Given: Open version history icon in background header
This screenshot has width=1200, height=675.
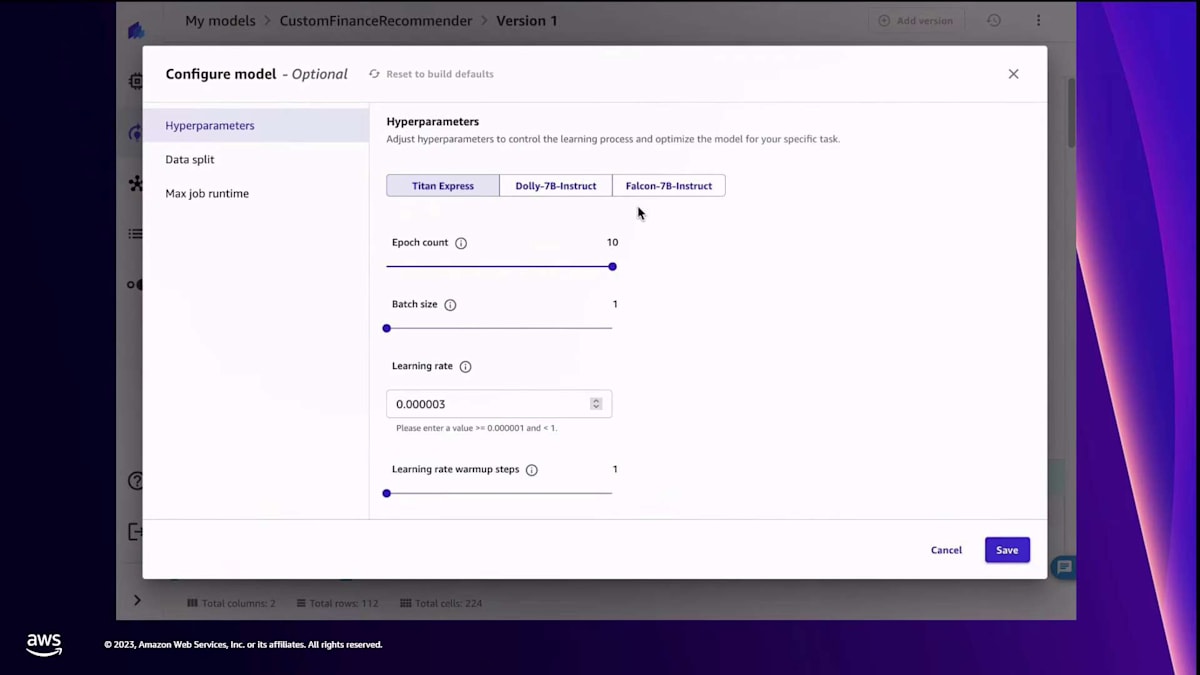Looking at the screenshot, I should point(994,21).
